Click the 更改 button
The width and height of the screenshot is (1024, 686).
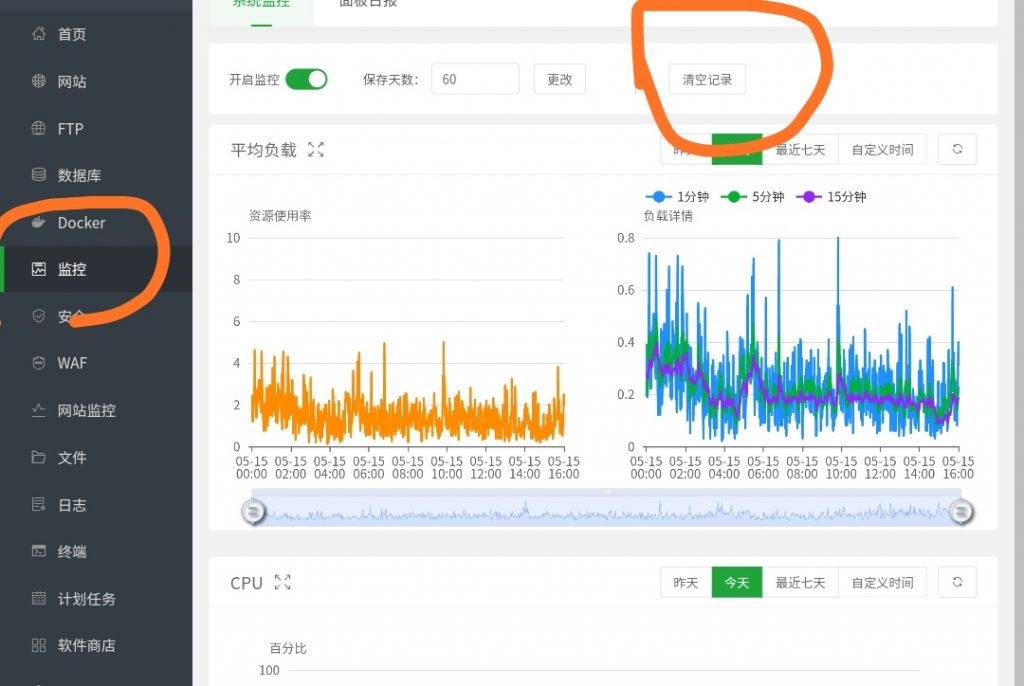tap(559, 79)
